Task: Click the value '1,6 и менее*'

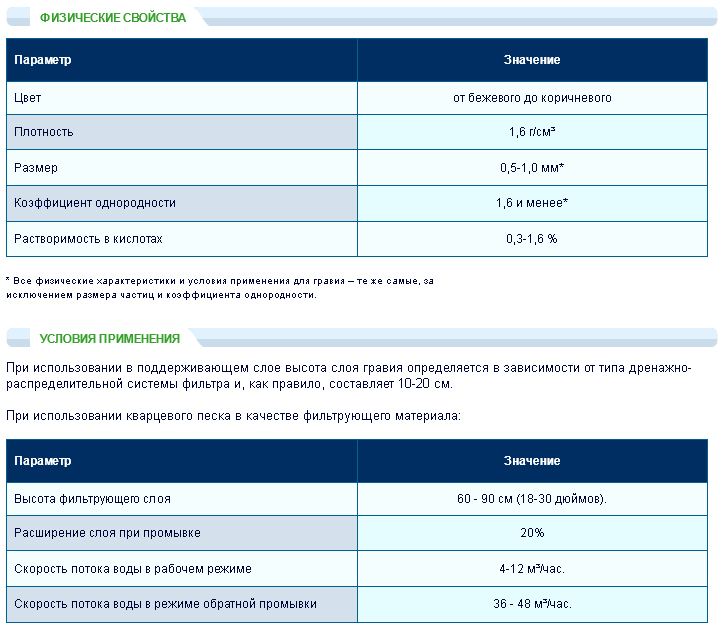Action: click(532, 203)
